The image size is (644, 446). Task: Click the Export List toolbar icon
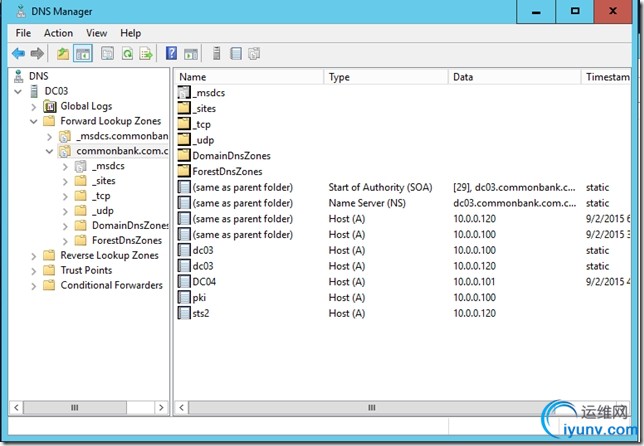pos(146,53)
